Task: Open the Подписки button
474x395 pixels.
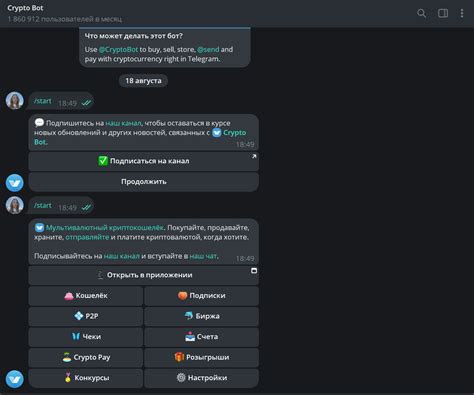Action: (201, 296)
